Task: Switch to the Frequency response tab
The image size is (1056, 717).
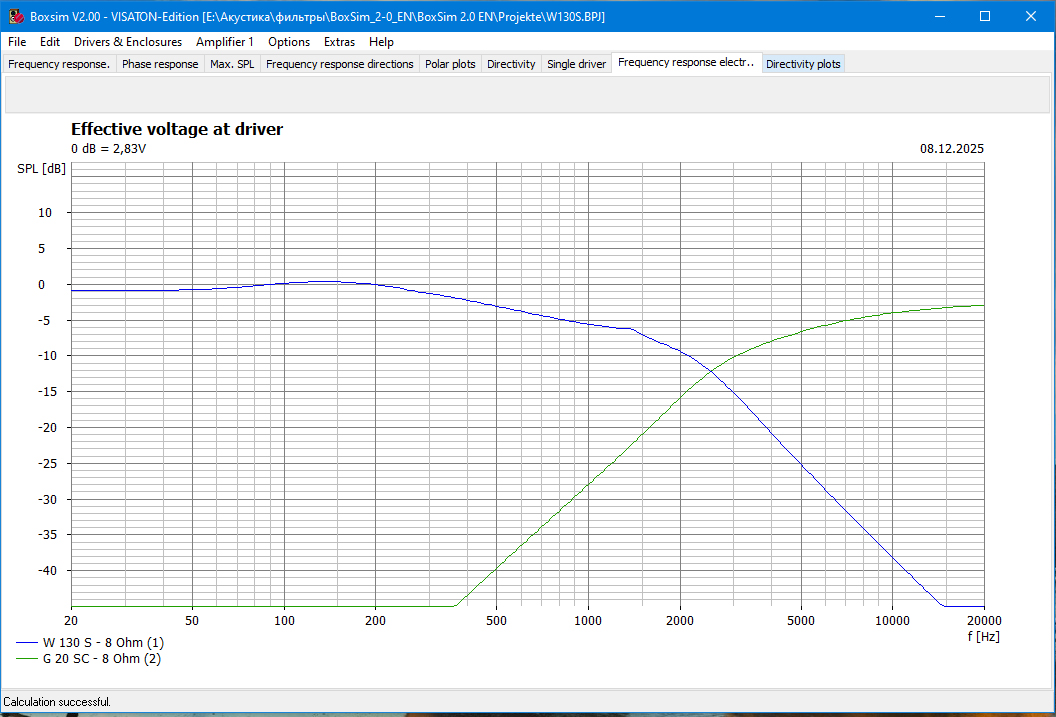Action: pyautogui.click(x=59, y=64)
